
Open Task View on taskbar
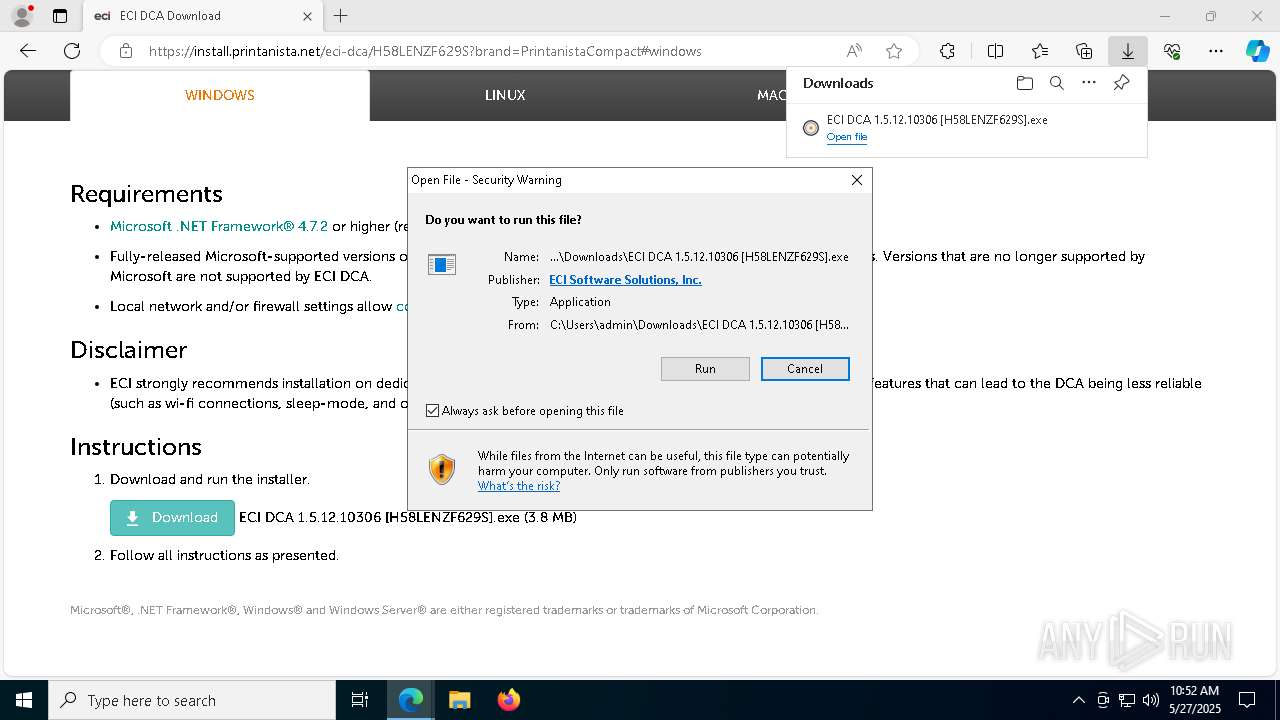[x=360, y=700]
